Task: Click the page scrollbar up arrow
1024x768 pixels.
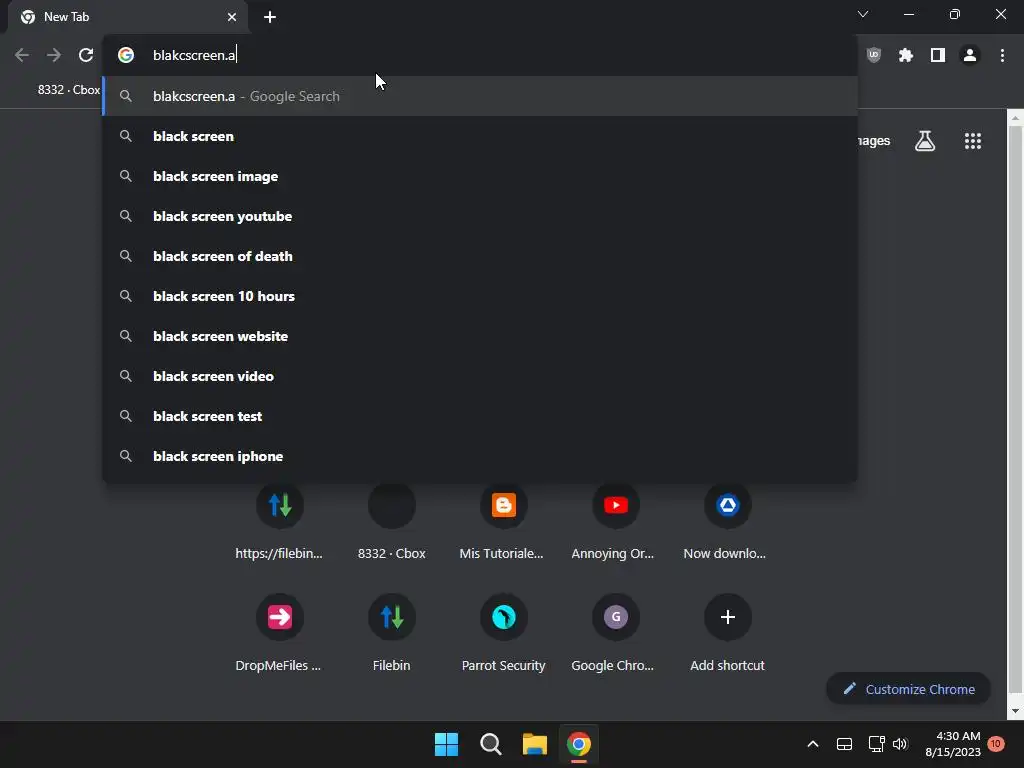Action: (1016, 119)
